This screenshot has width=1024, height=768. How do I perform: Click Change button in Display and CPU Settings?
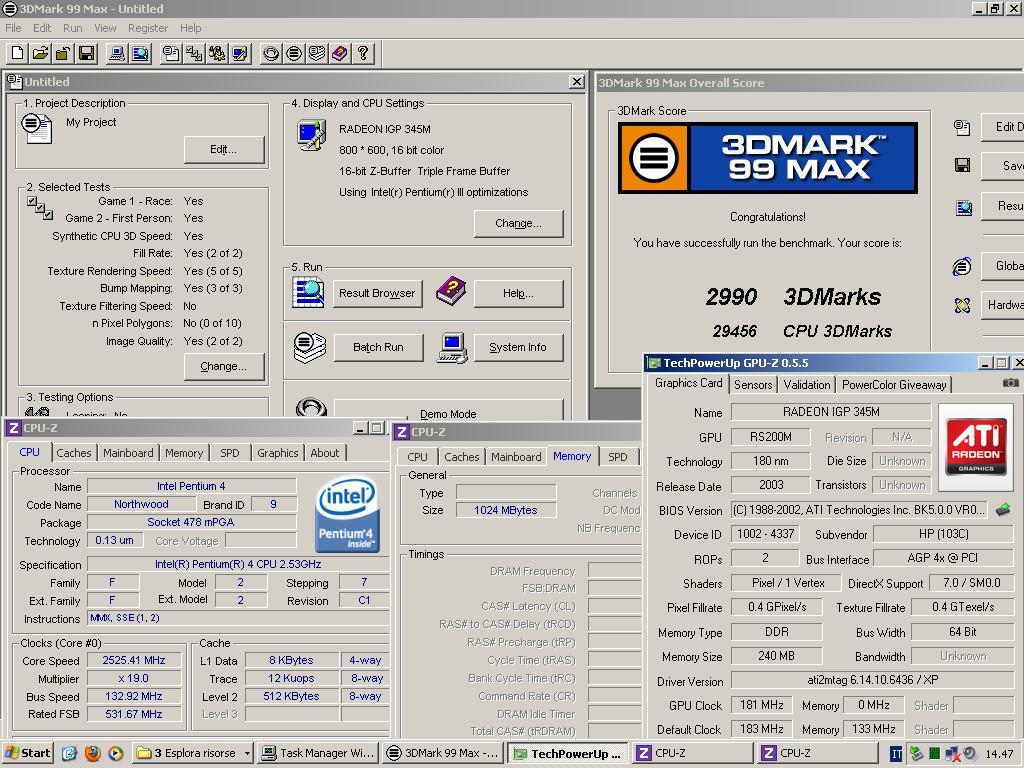click(518, 223)
